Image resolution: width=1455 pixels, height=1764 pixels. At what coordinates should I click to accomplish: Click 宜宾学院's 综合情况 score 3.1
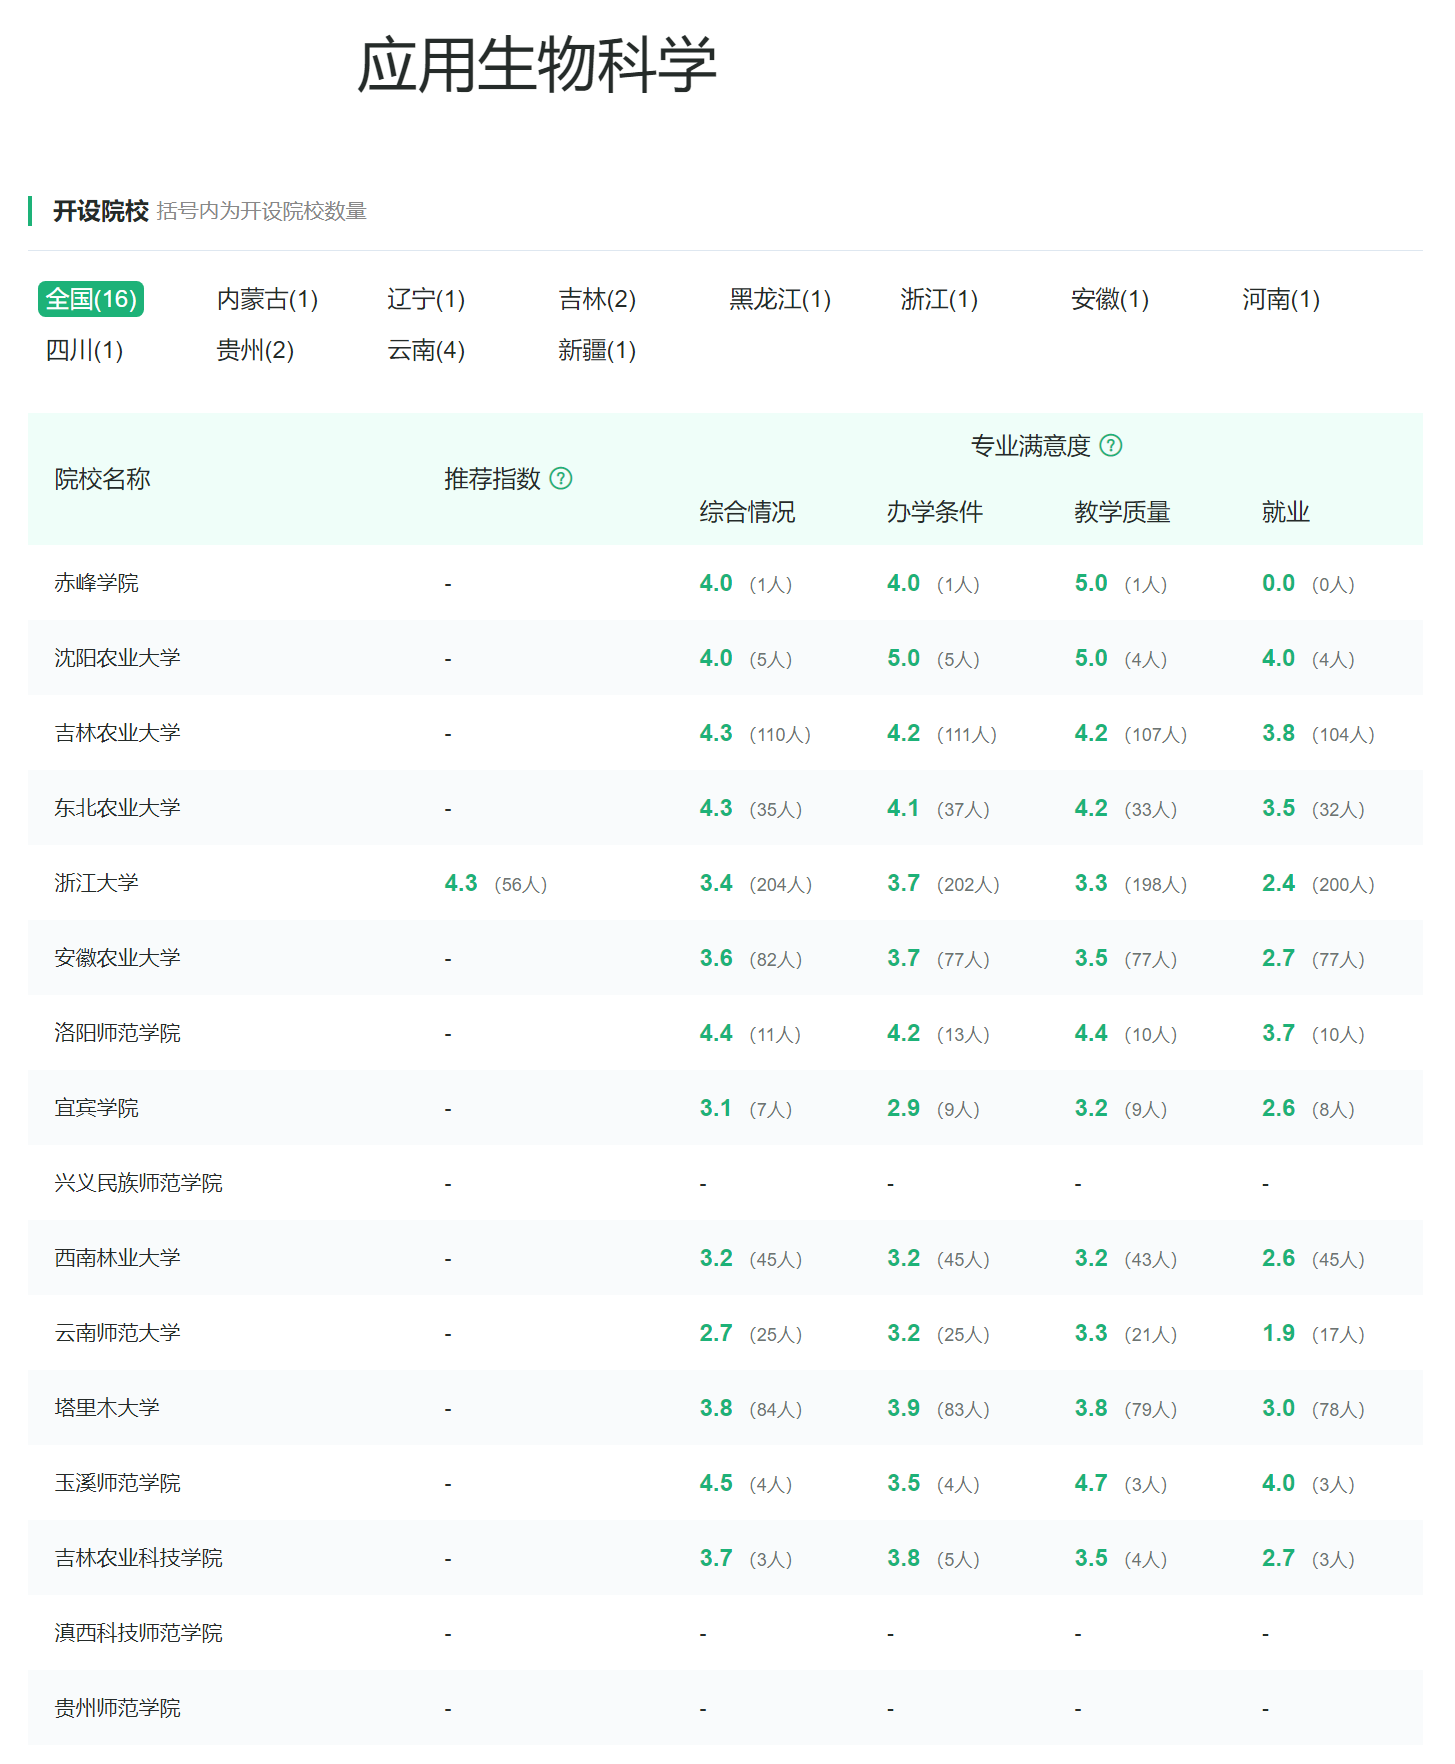716,1108
